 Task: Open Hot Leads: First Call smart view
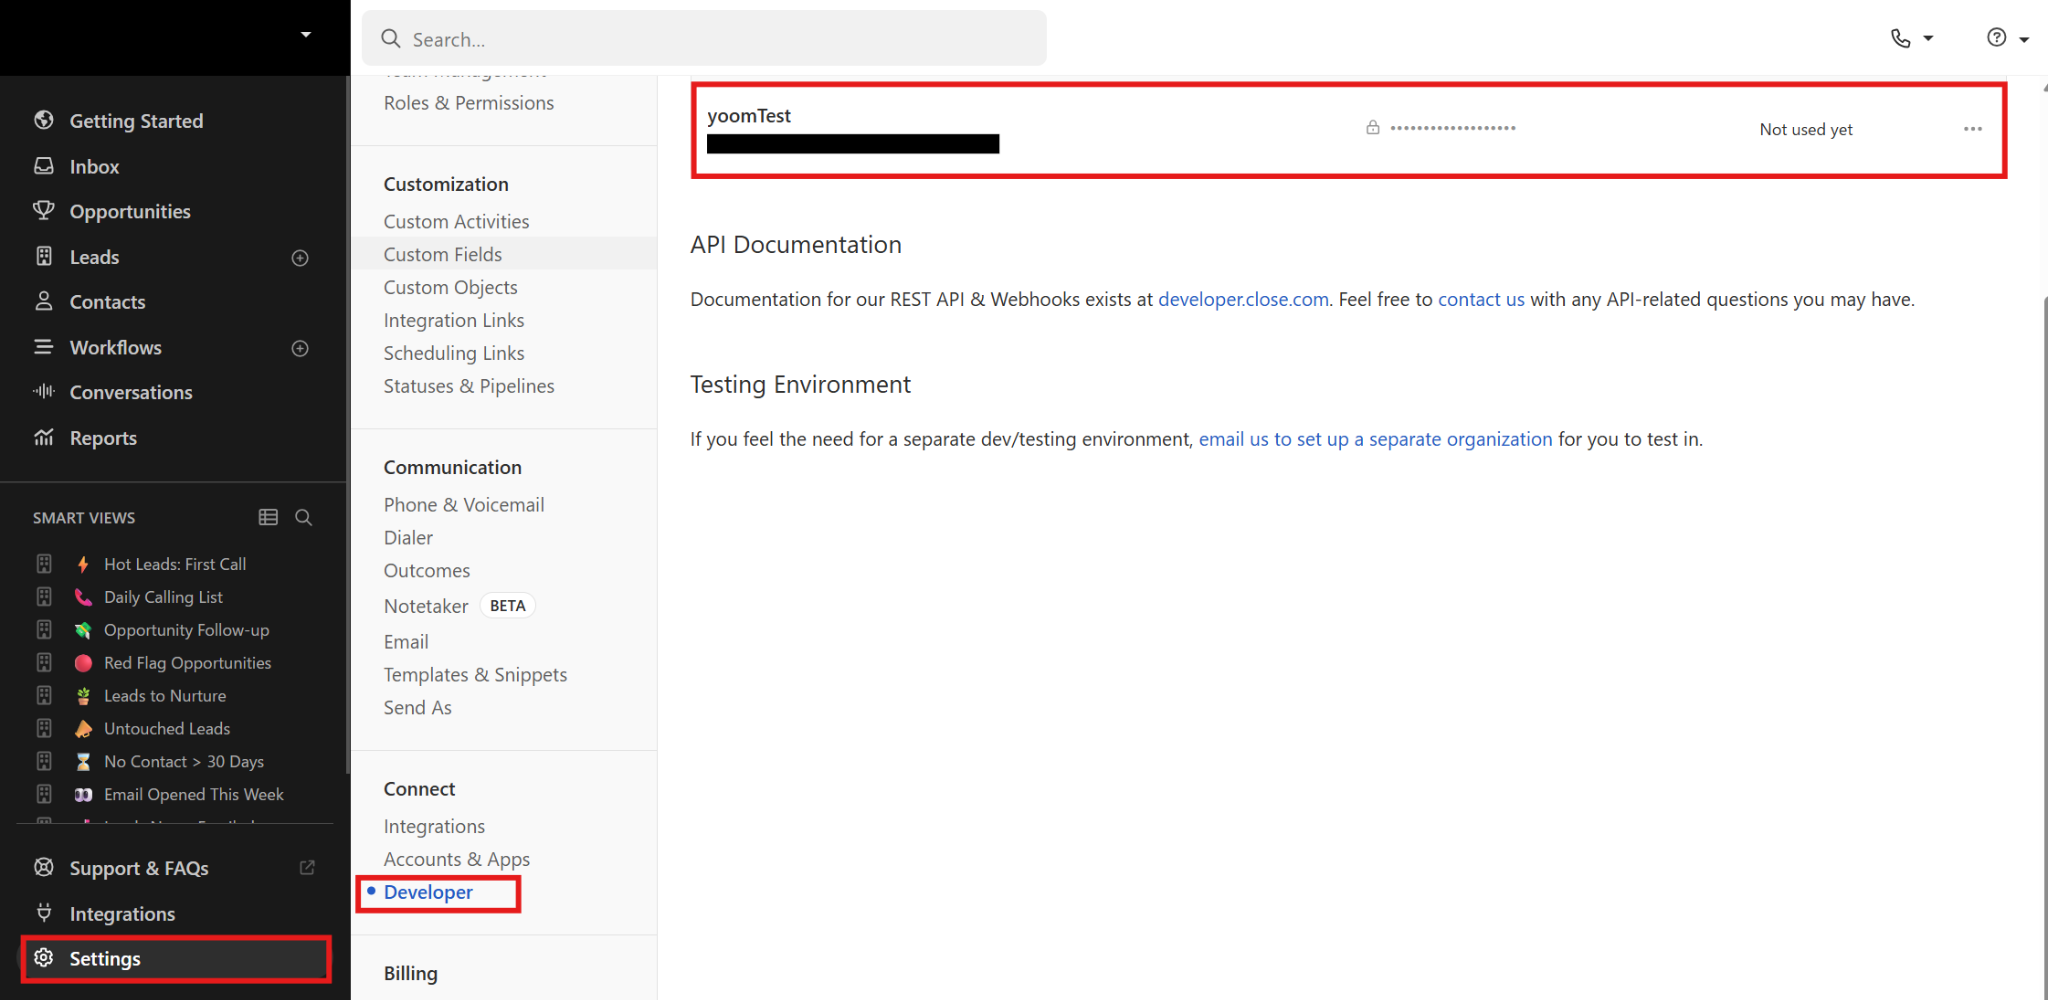(175, 564)
